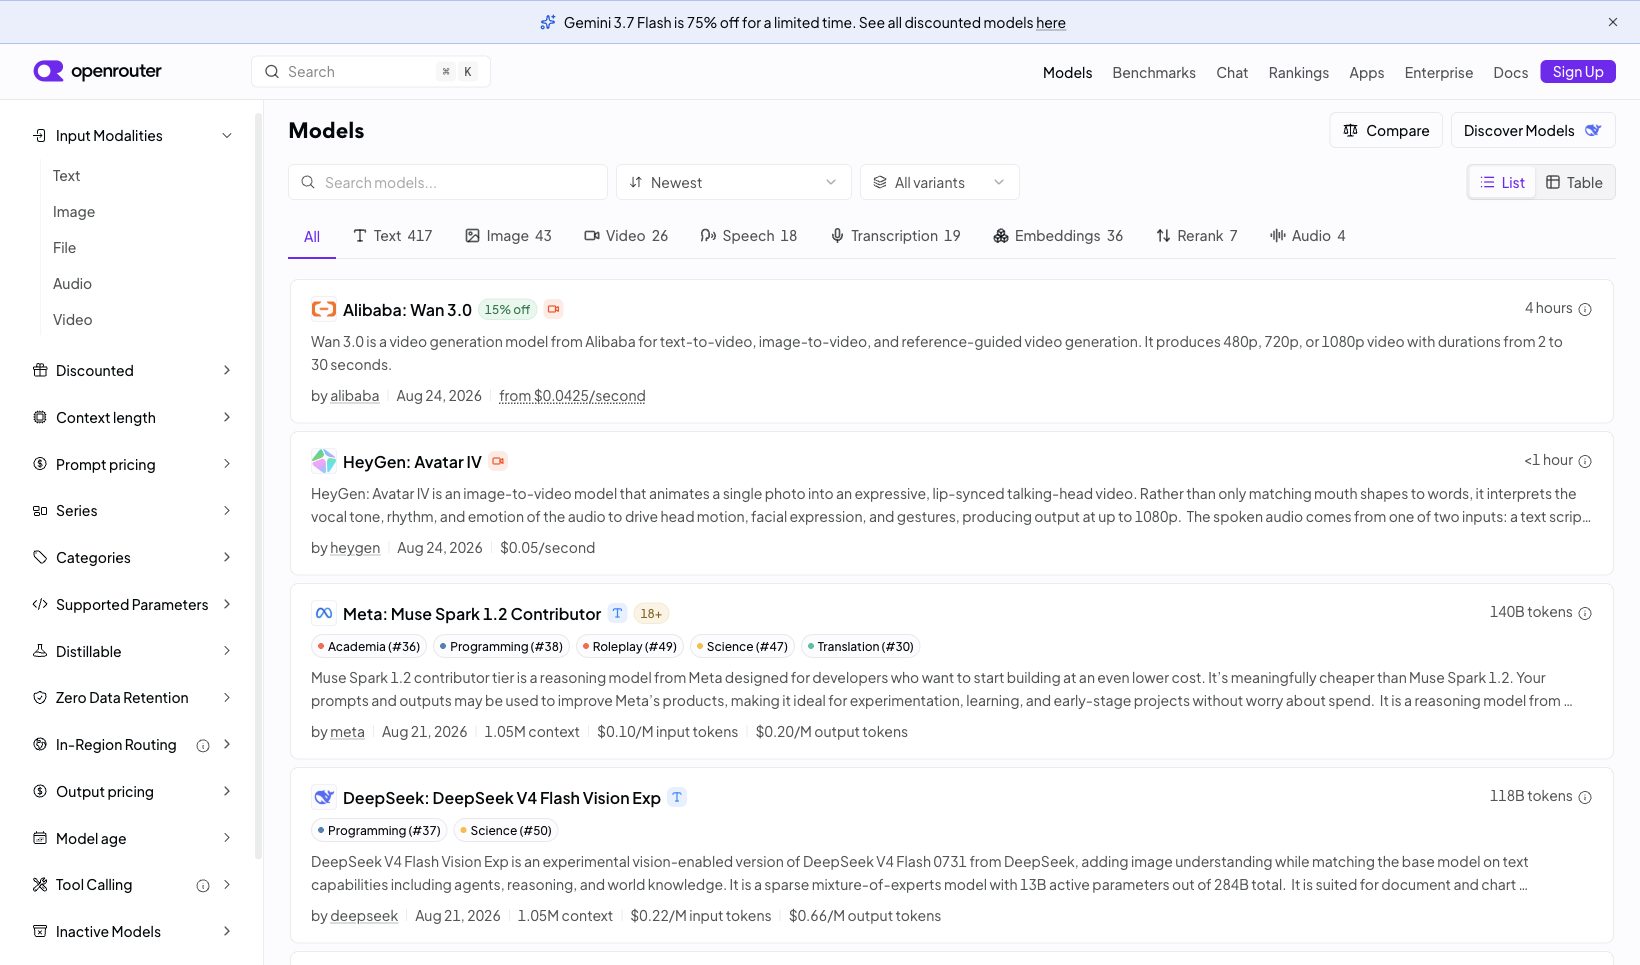
Task: Expand the Prompt pricing filter
Action: 132,464
